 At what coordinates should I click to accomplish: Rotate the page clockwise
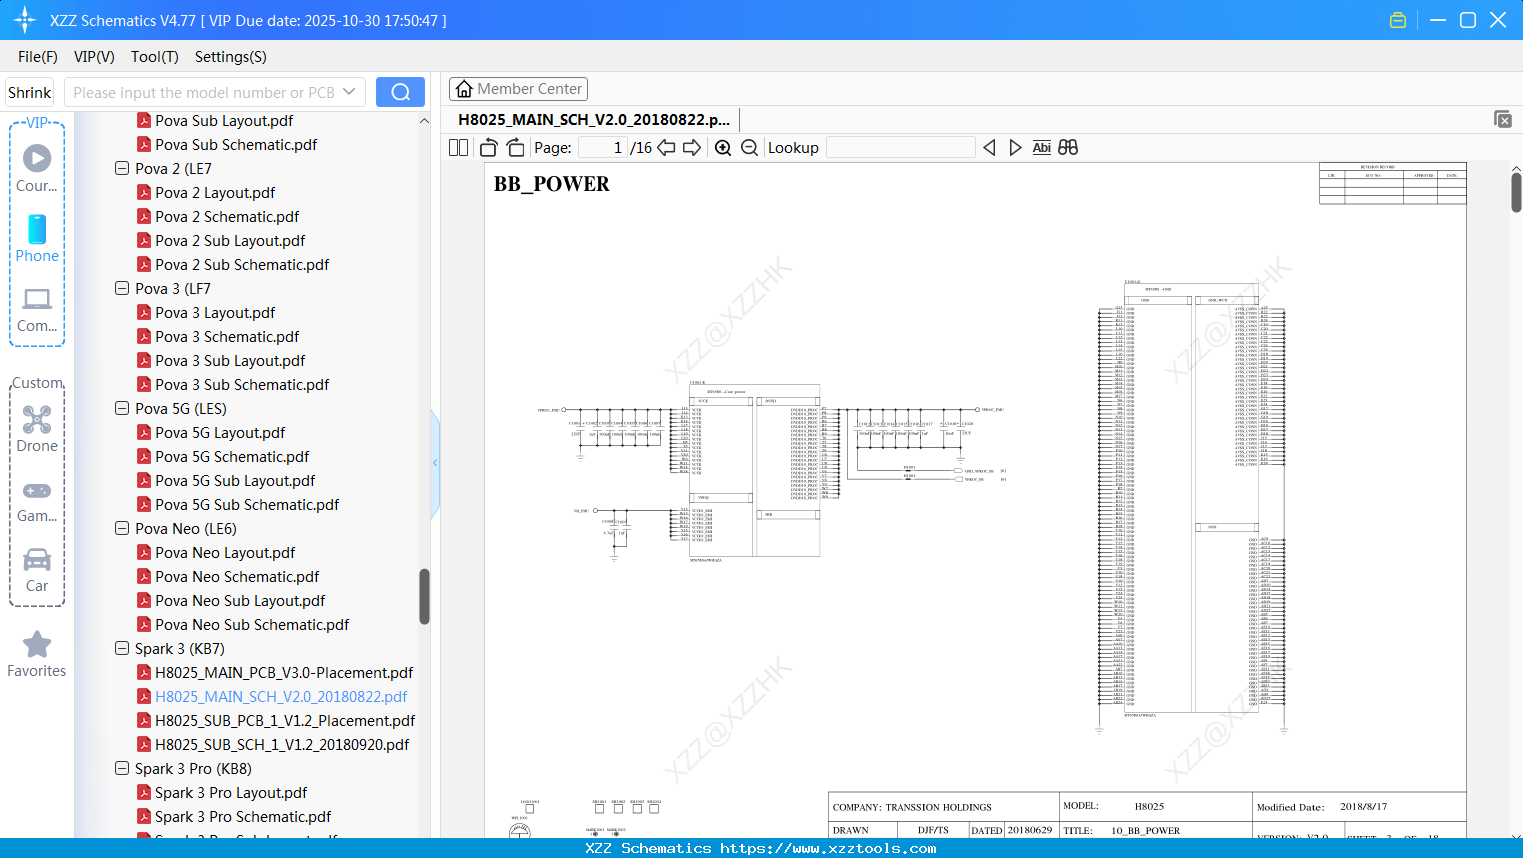point(515,148)
